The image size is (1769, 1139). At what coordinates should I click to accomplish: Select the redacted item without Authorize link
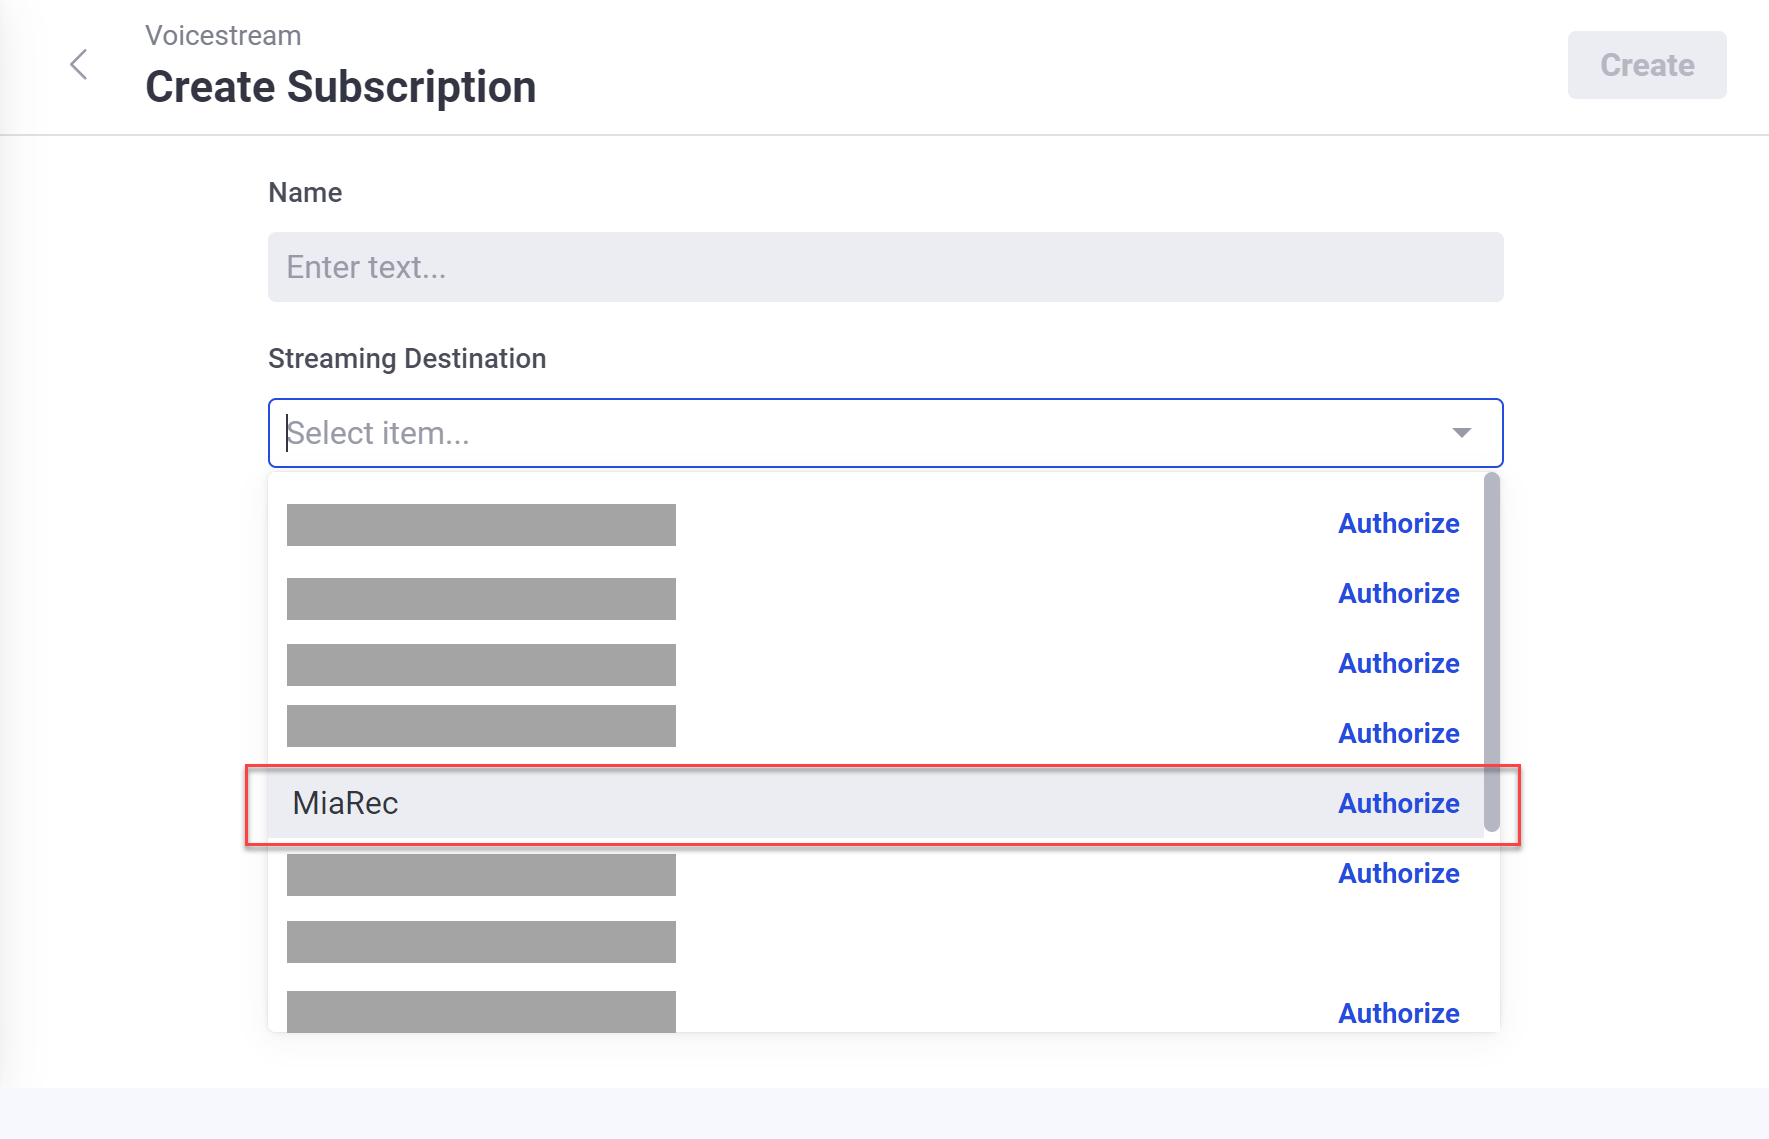[x=481, y=942]
